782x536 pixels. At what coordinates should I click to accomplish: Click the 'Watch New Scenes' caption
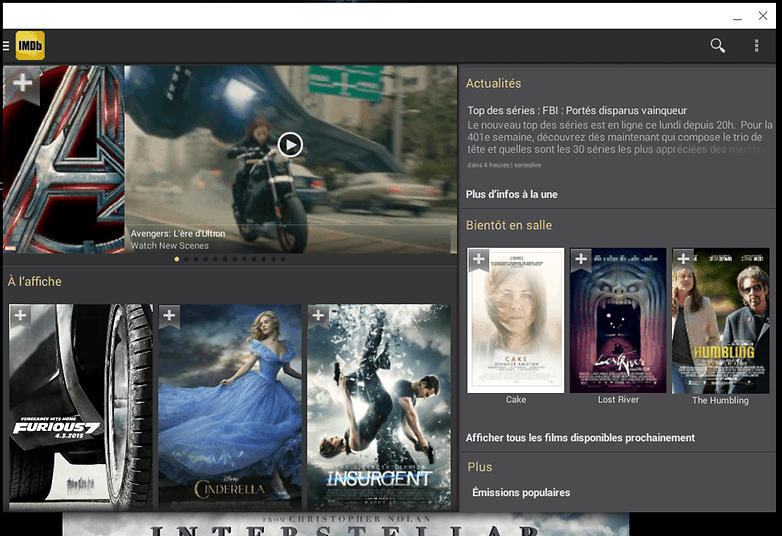[170, 246]
